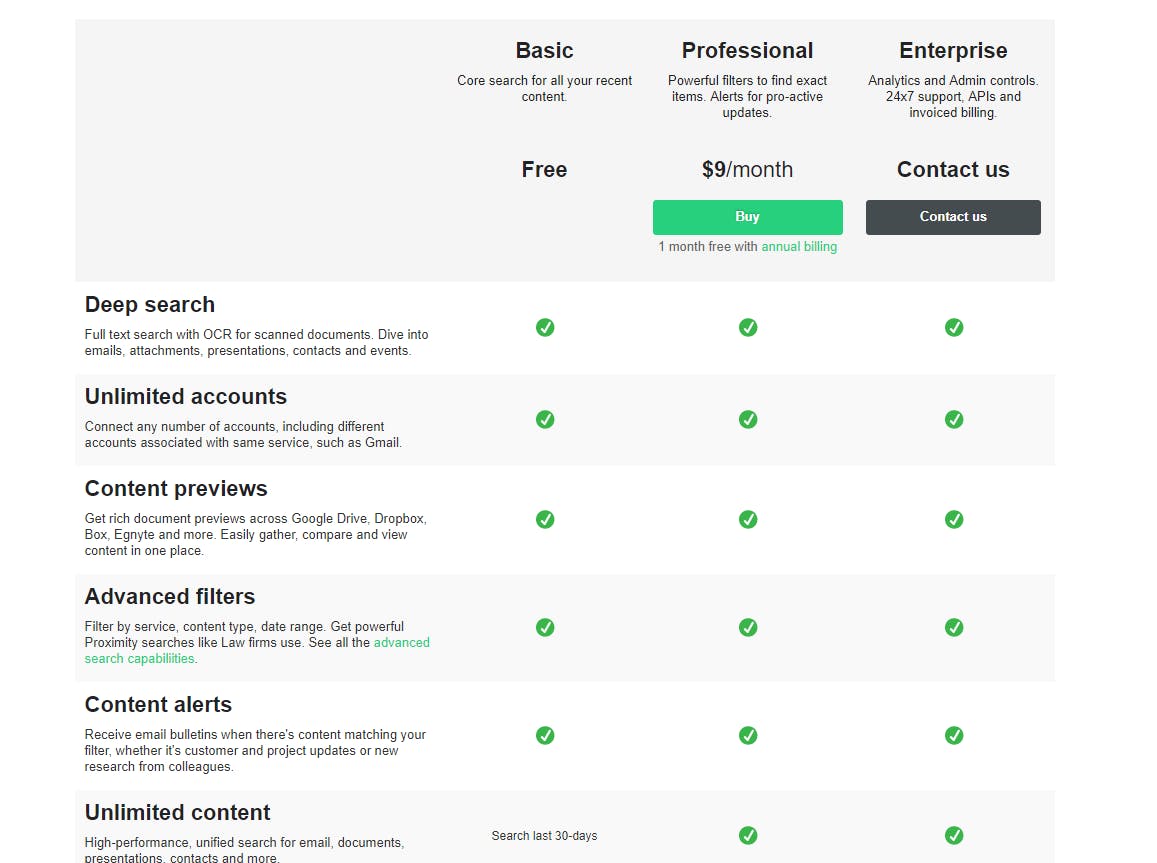Click Unlimited accounts checkmark under Professional
This screenshot has width=1157, height=863.
pos(748,419)
